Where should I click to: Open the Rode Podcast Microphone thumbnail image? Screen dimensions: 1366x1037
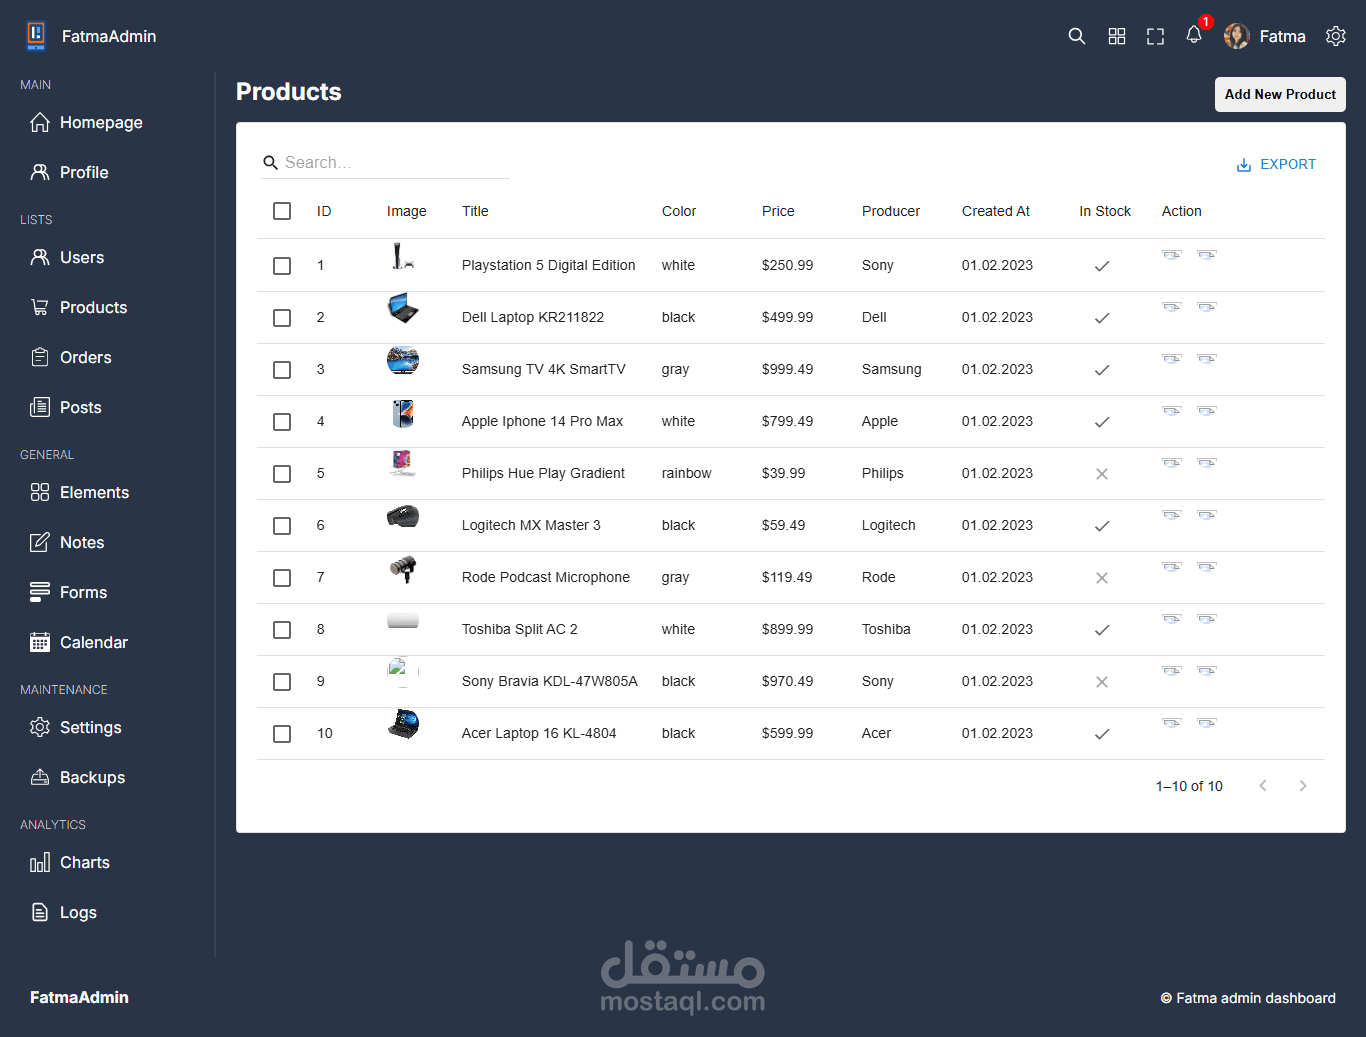click(403, 570)
